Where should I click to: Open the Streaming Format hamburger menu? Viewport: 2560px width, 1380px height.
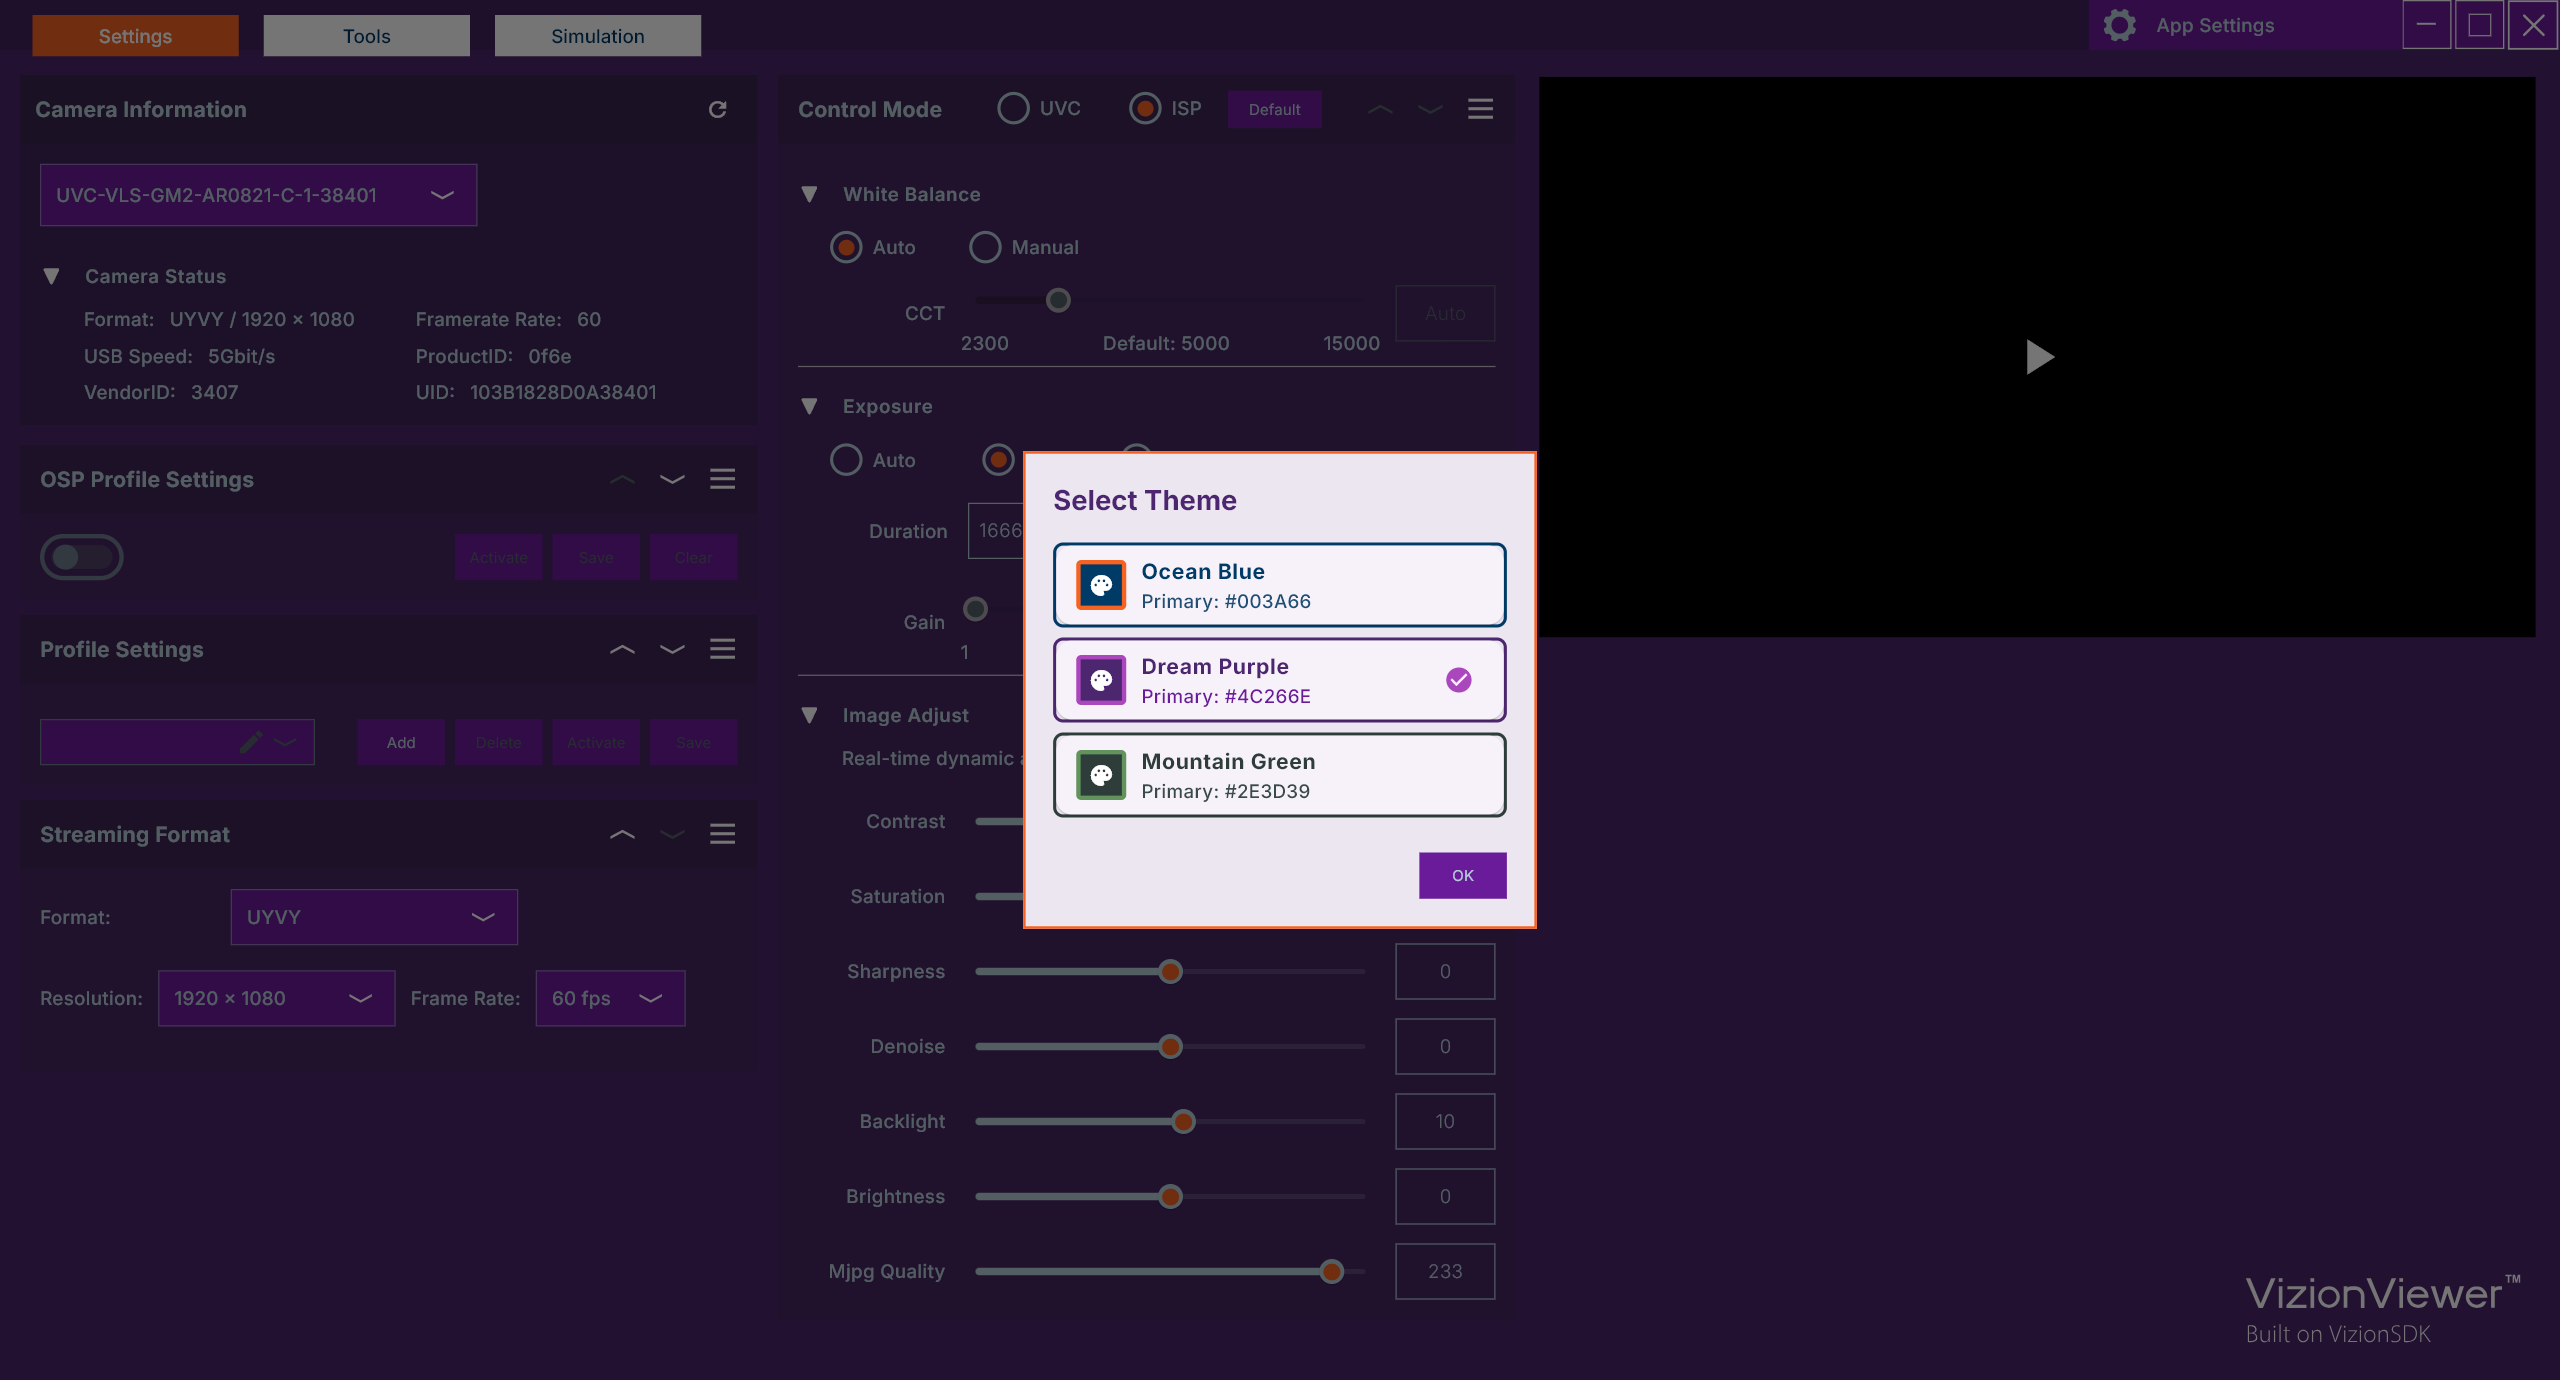723,834
